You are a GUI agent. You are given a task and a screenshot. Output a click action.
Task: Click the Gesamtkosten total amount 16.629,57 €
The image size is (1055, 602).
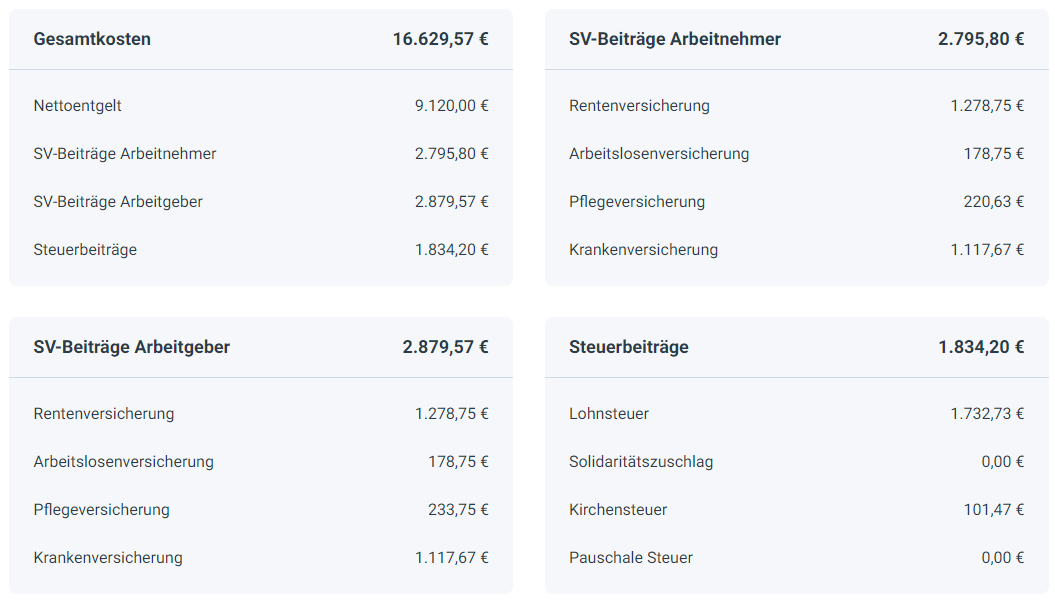(441, 39)
